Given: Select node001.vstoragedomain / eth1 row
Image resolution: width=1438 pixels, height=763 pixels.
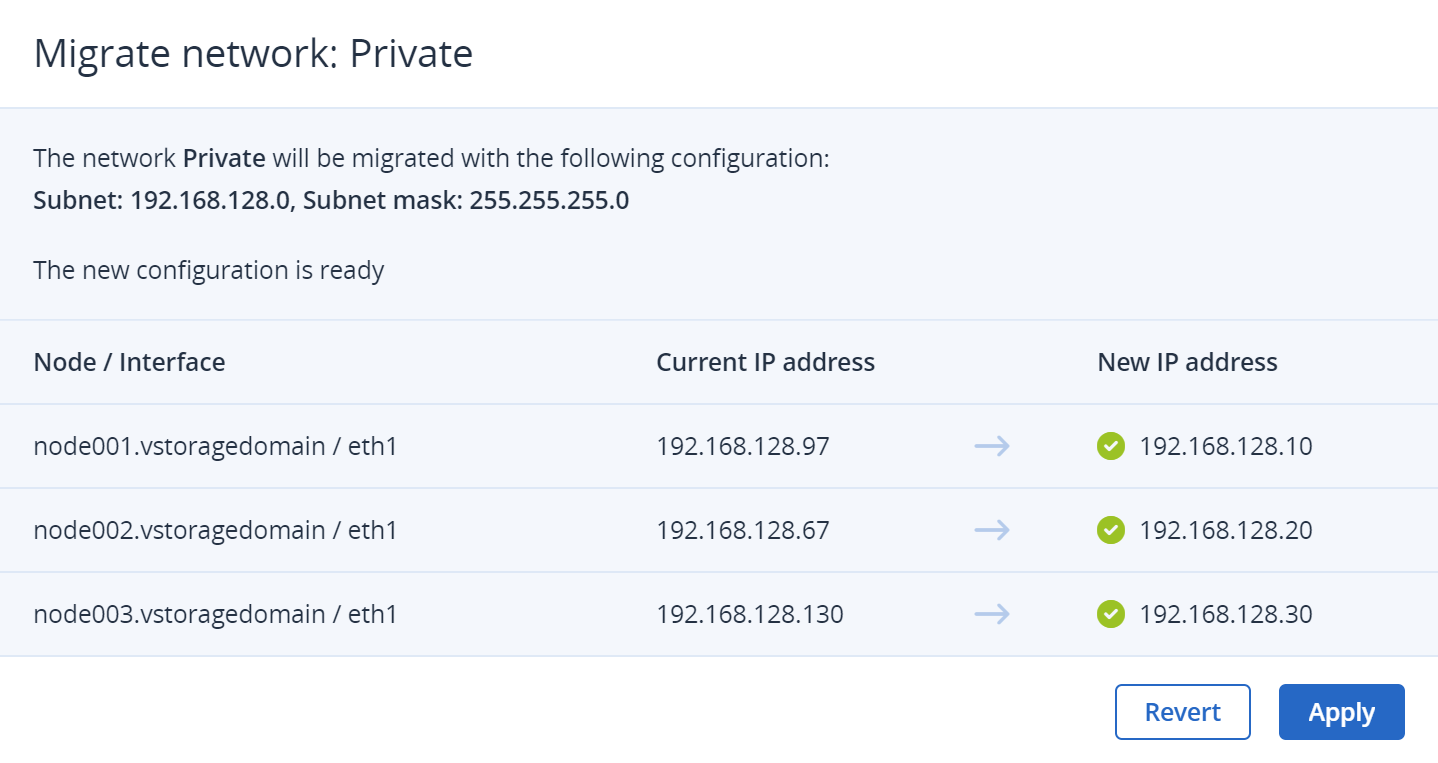Looking at the screenshot, I should [x=215, y=446].
